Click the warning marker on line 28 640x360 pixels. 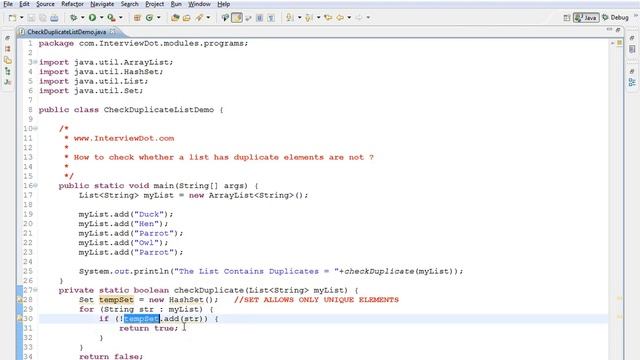point(20,300)
